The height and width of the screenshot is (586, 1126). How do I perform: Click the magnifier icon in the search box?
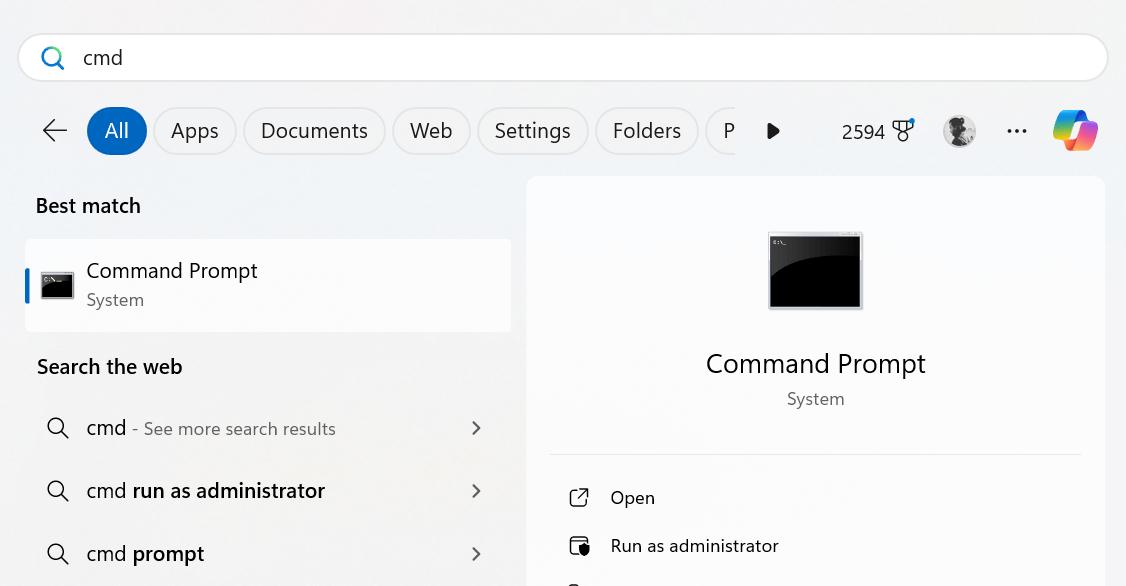click(x=52, y=57)
